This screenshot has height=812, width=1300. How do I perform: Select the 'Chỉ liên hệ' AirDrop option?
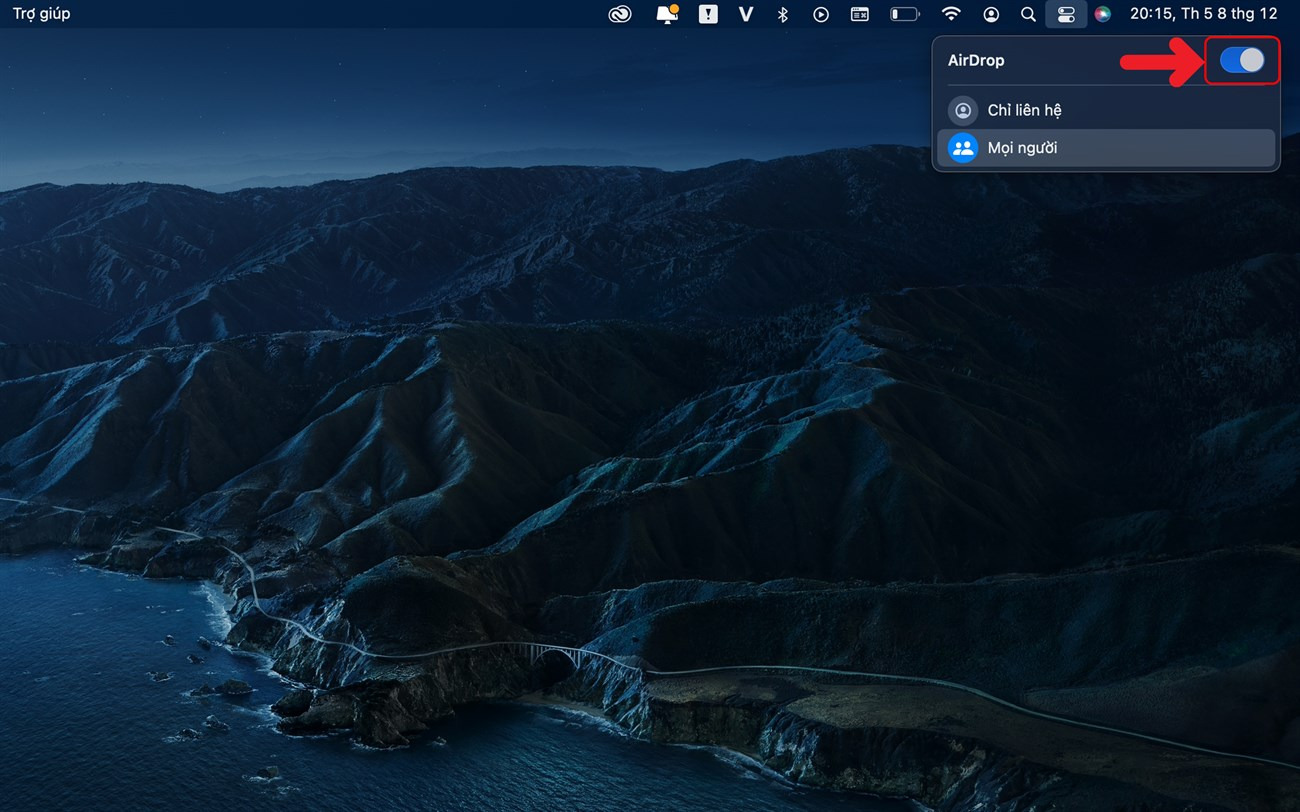[x=1024, y=110]
